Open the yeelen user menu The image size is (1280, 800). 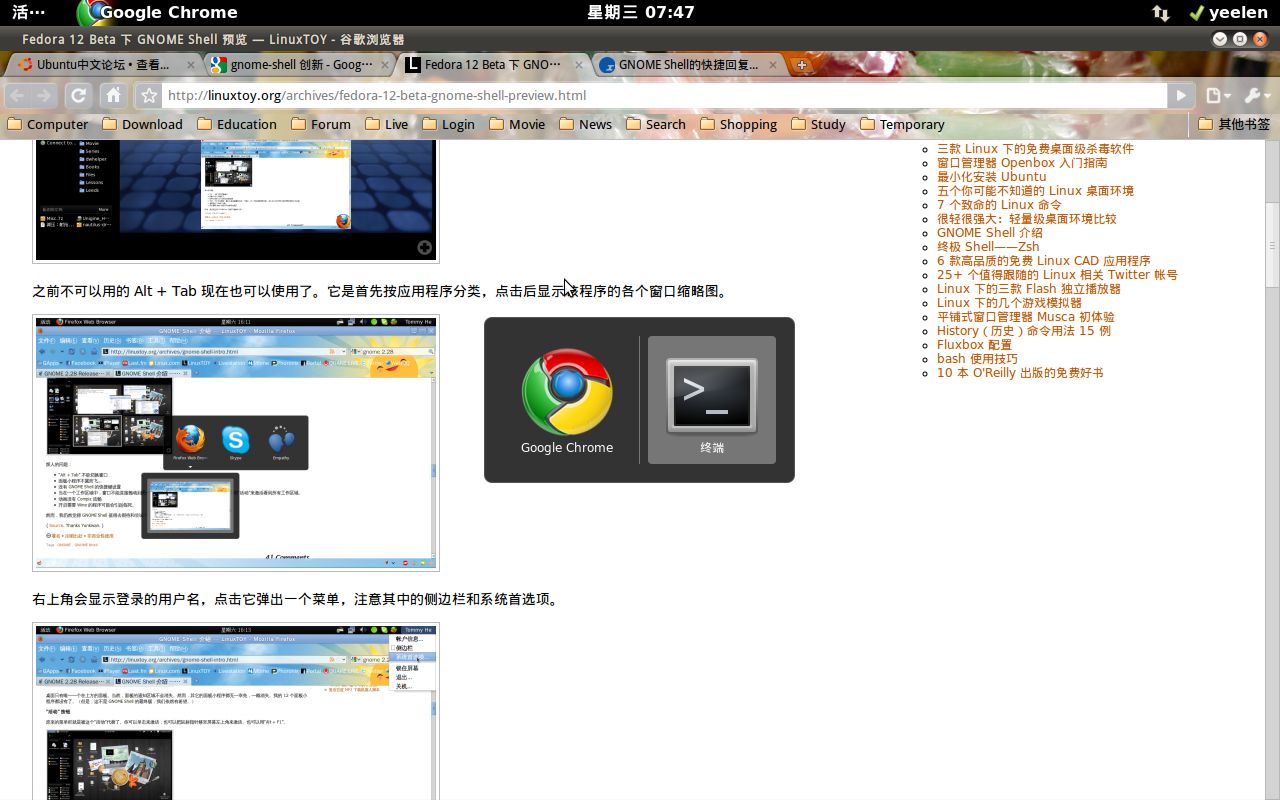(1228, 12)
